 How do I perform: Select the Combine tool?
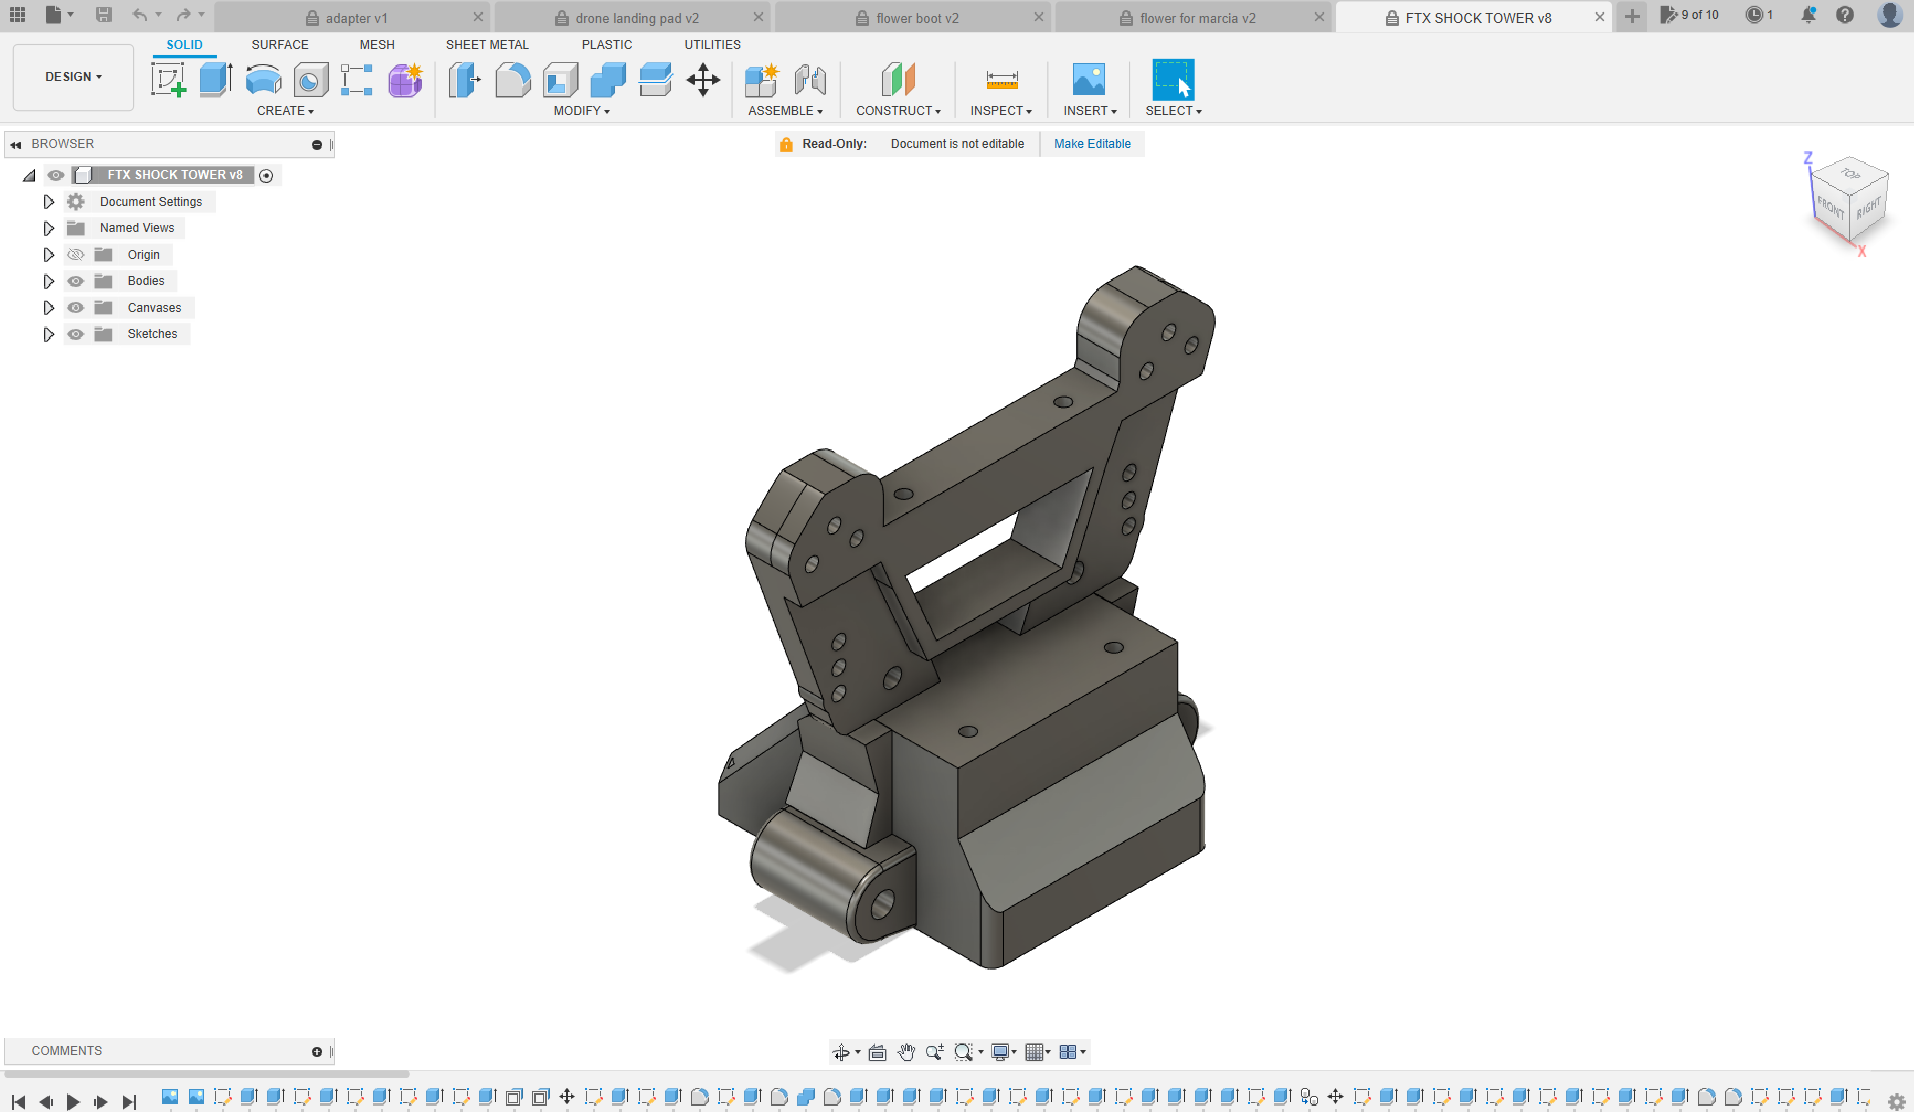608,80
